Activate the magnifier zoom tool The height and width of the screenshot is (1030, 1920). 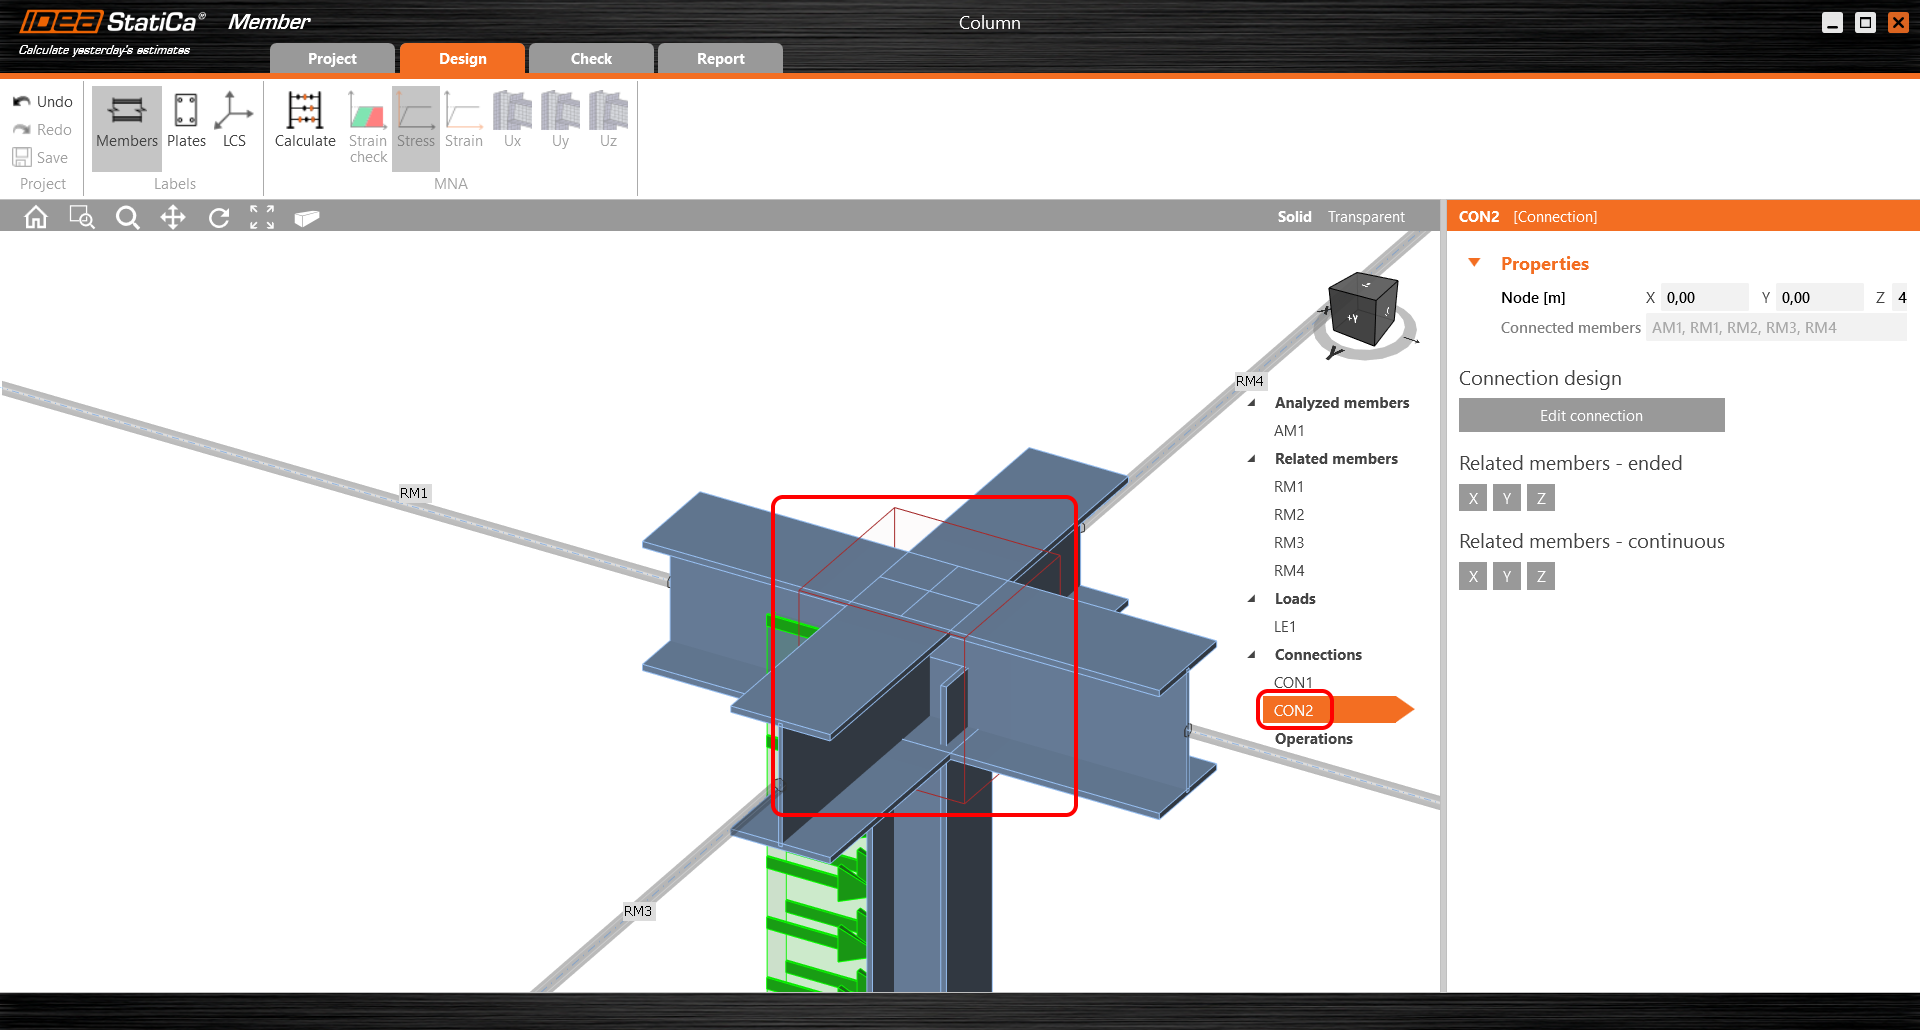pos(127,217)
